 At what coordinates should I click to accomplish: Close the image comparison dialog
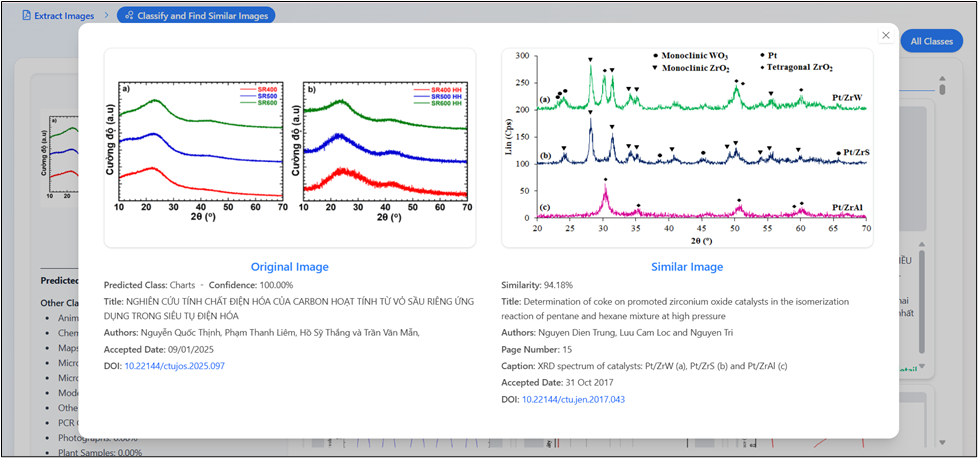885,36
